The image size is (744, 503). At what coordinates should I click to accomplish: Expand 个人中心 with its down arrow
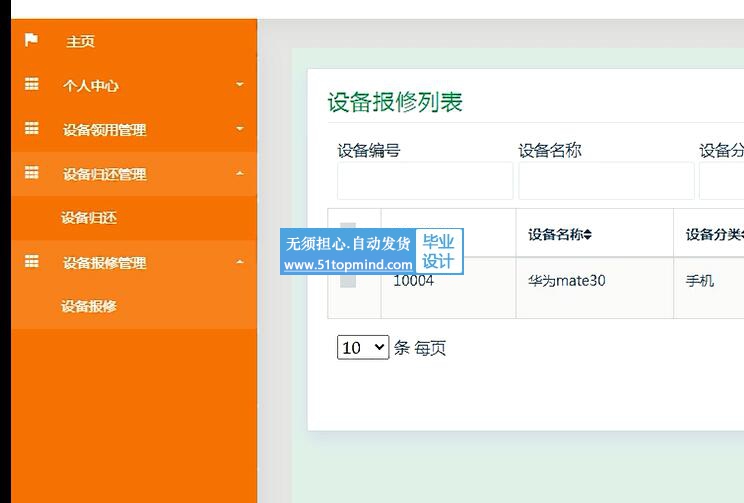click(240, 85)
